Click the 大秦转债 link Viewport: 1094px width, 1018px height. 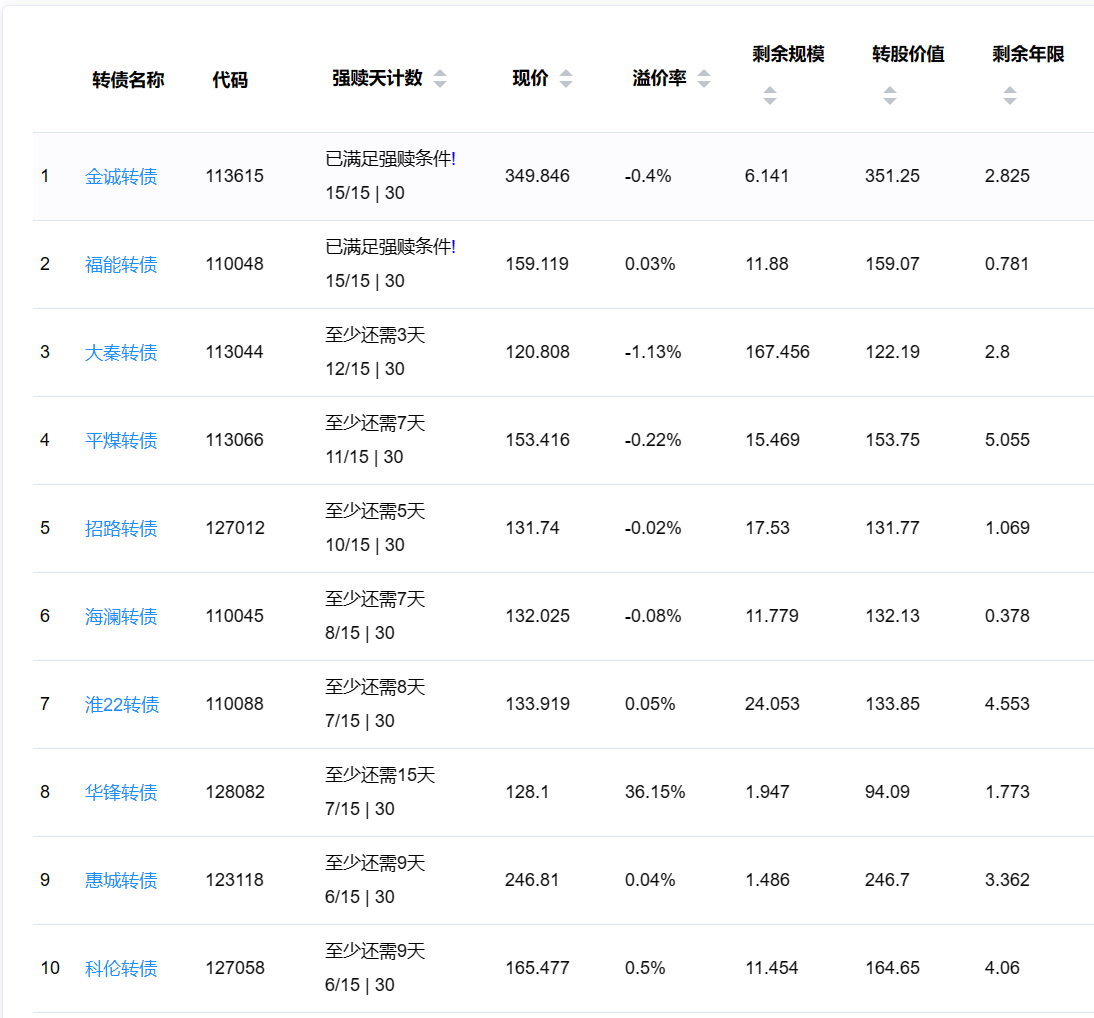tap(121, 353)
